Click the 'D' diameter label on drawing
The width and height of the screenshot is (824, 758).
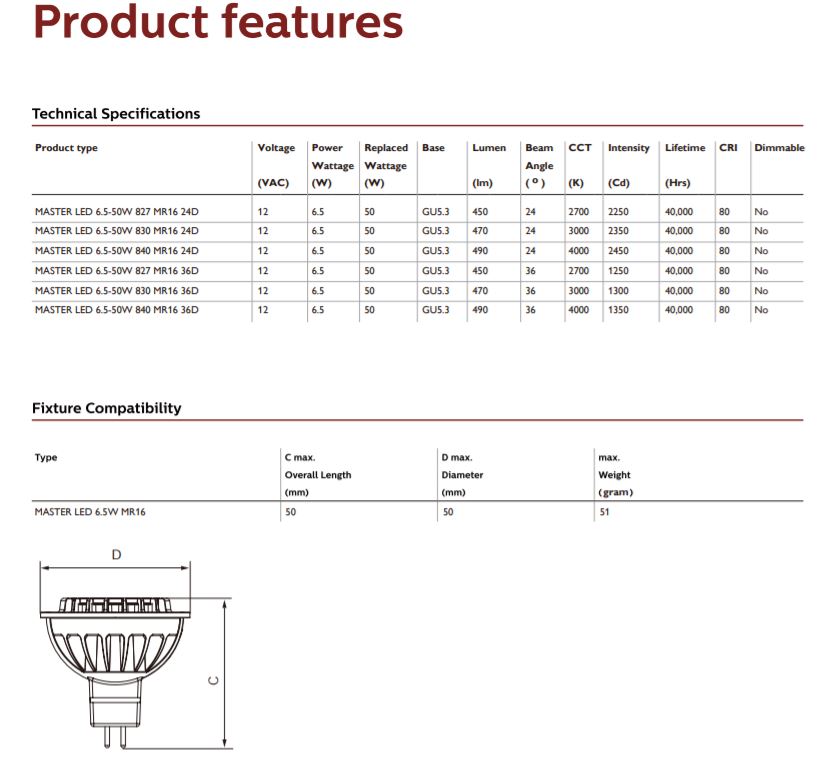point(117,555)
